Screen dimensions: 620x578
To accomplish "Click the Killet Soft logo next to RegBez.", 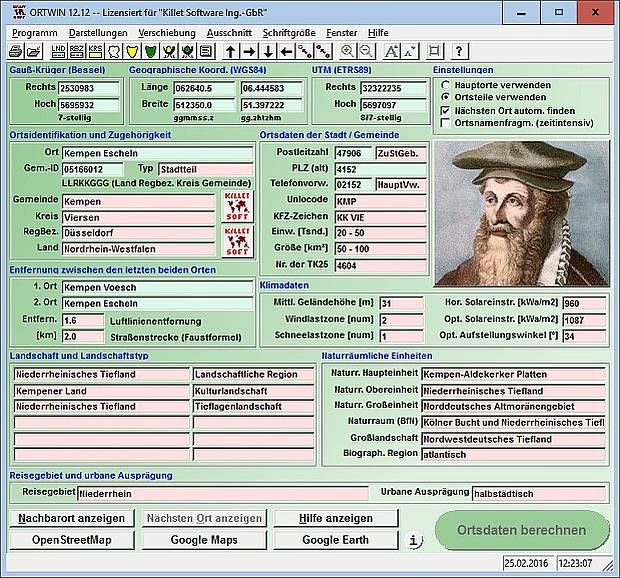I will pos(237,241).
